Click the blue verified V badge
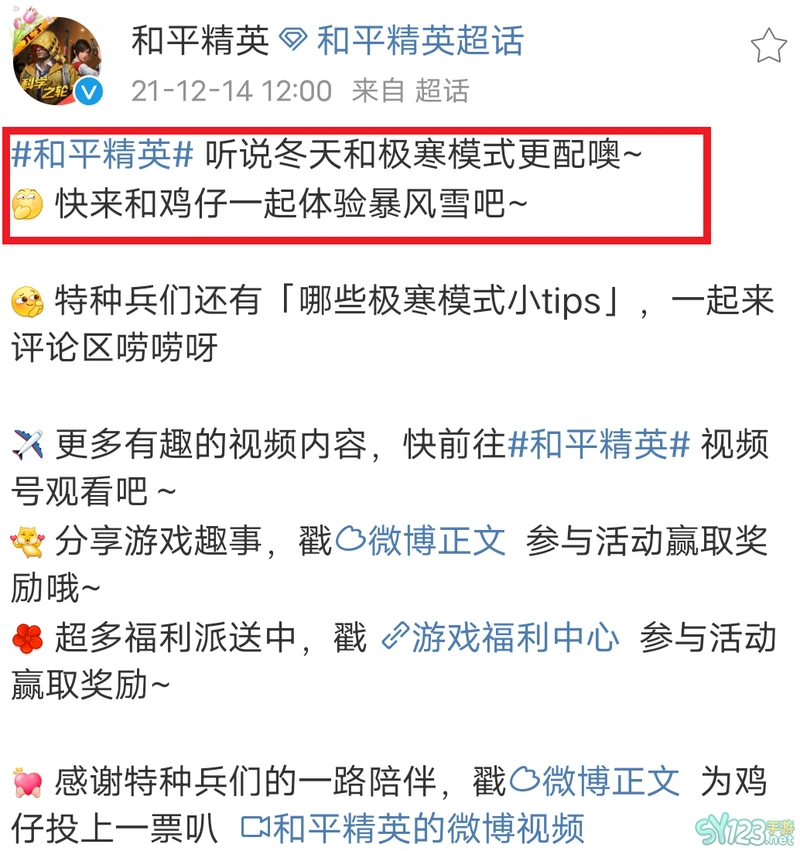This screenshot has height=851, width=800. [x=88, y=91]
